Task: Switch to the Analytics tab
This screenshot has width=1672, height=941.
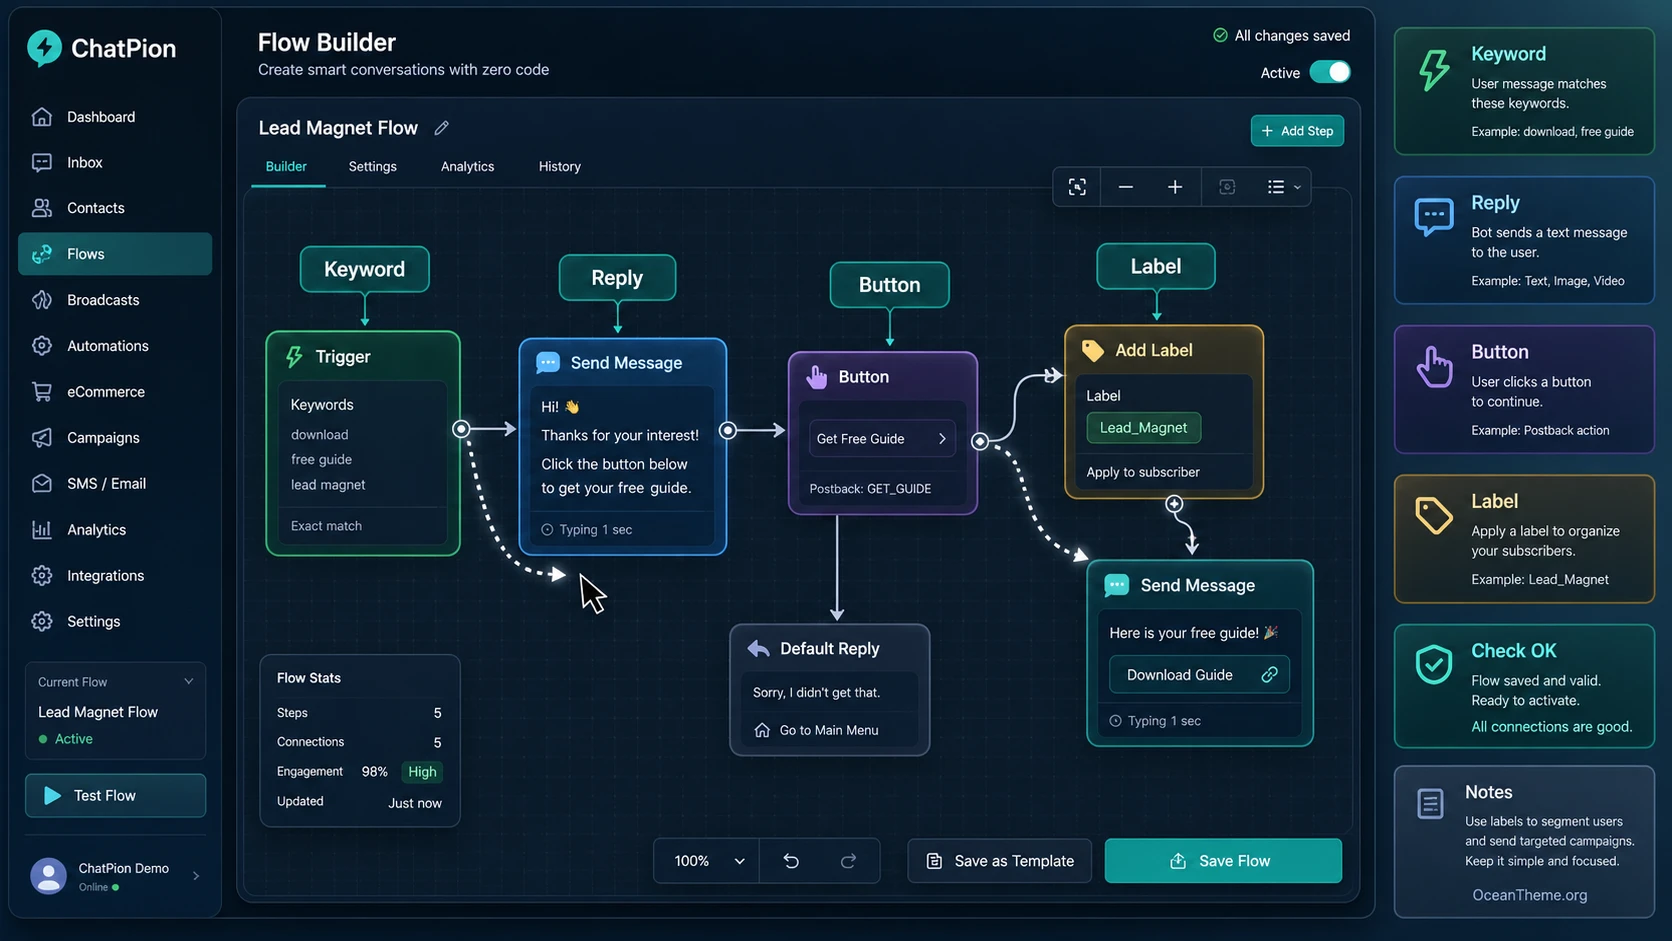Action: [468, 167]
